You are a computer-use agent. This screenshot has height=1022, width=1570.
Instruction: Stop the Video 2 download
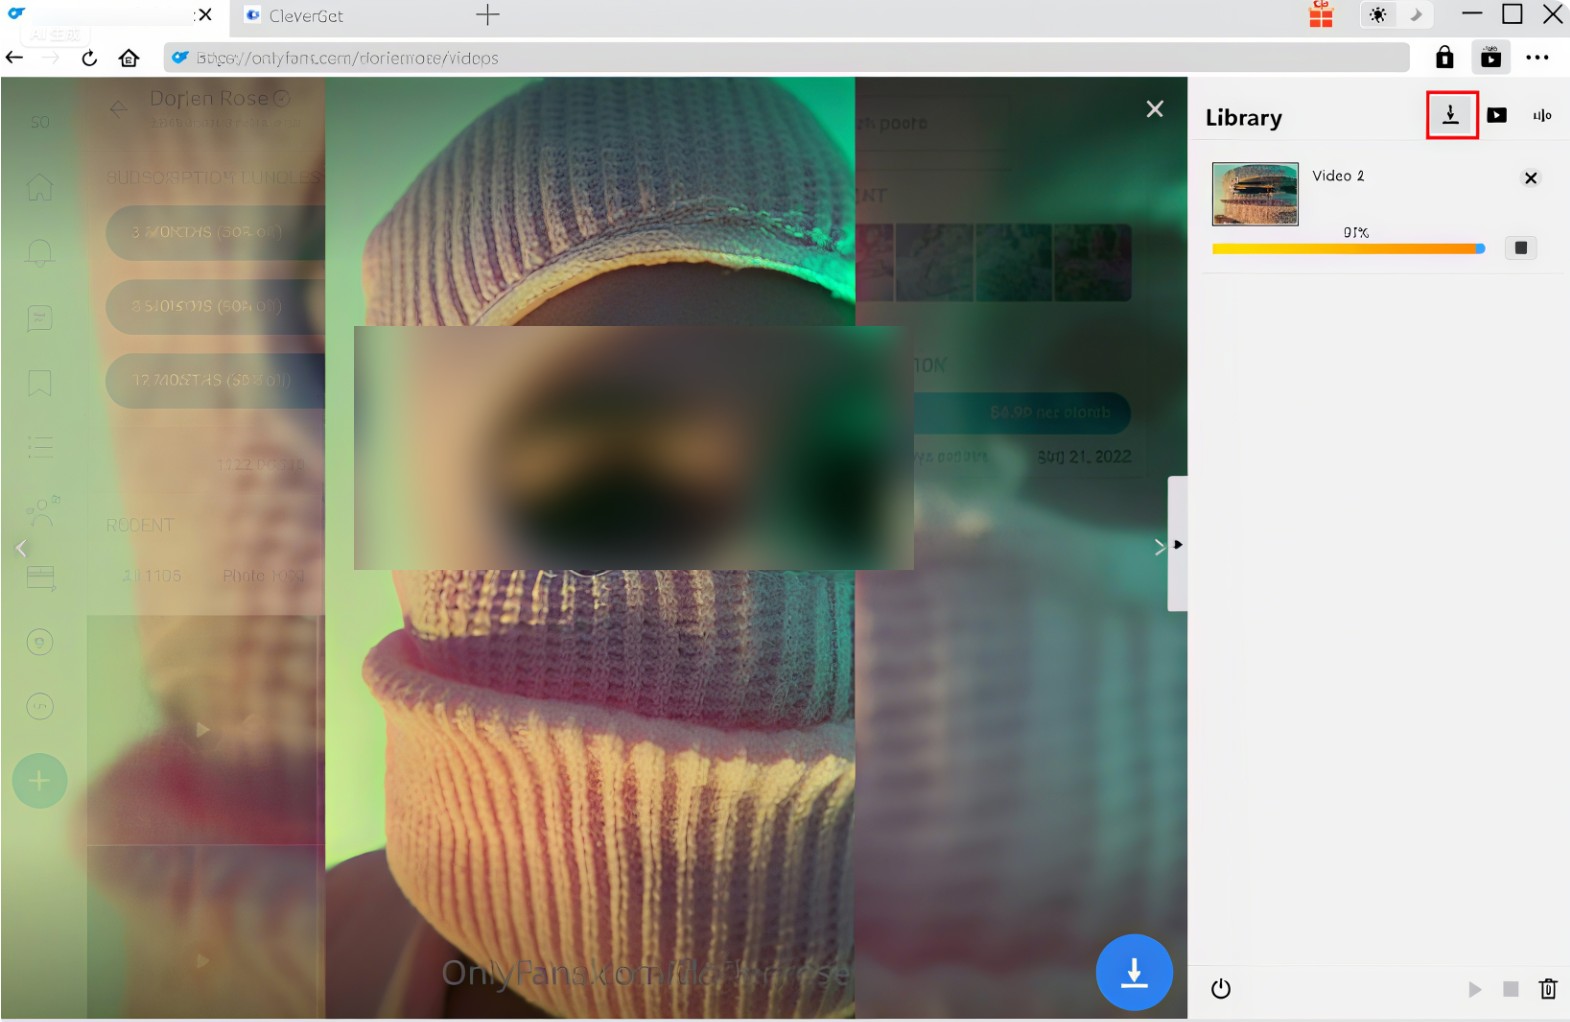[1521, 248]
